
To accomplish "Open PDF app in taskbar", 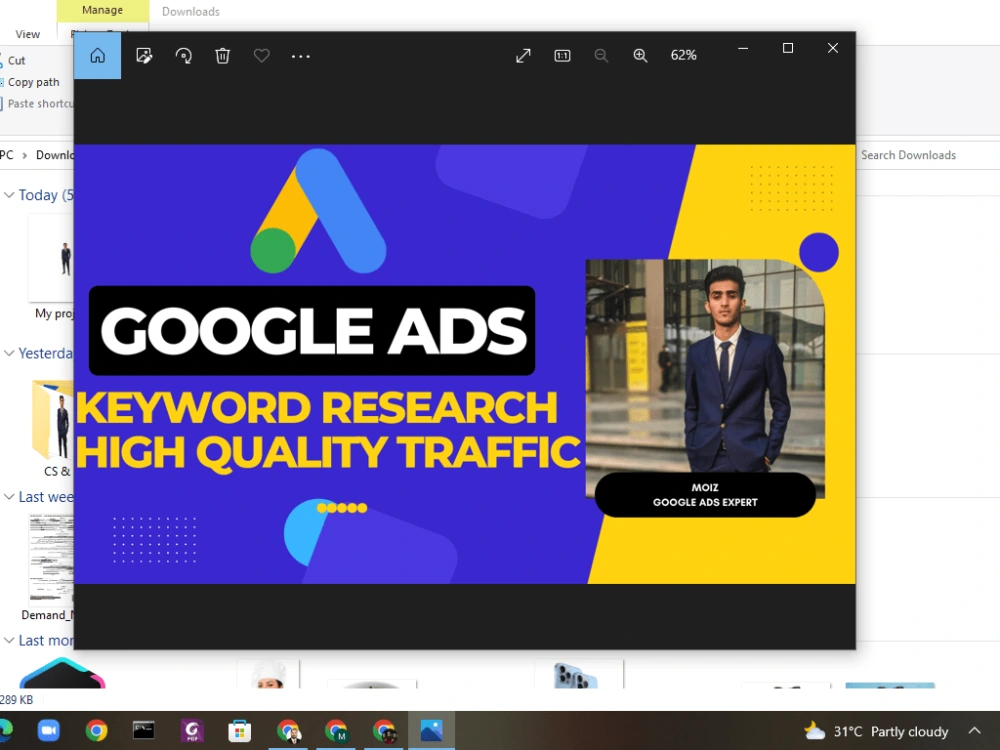I will (x=191, y=730).
